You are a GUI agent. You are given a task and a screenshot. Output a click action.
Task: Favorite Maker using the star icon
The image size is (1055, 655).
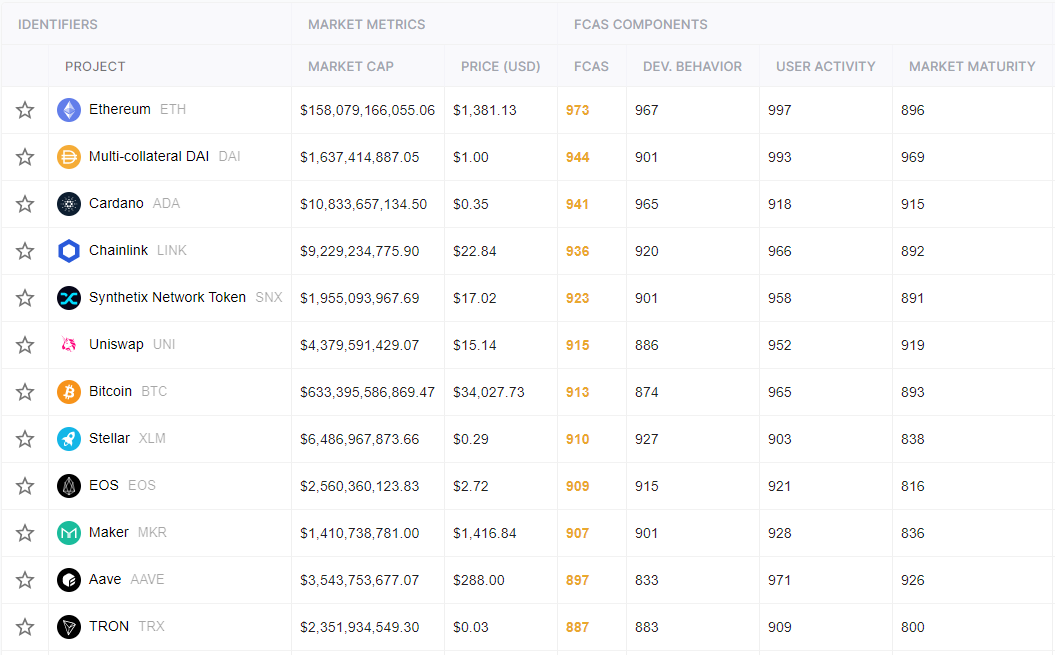pyautogui.click(x=25, y=533)
